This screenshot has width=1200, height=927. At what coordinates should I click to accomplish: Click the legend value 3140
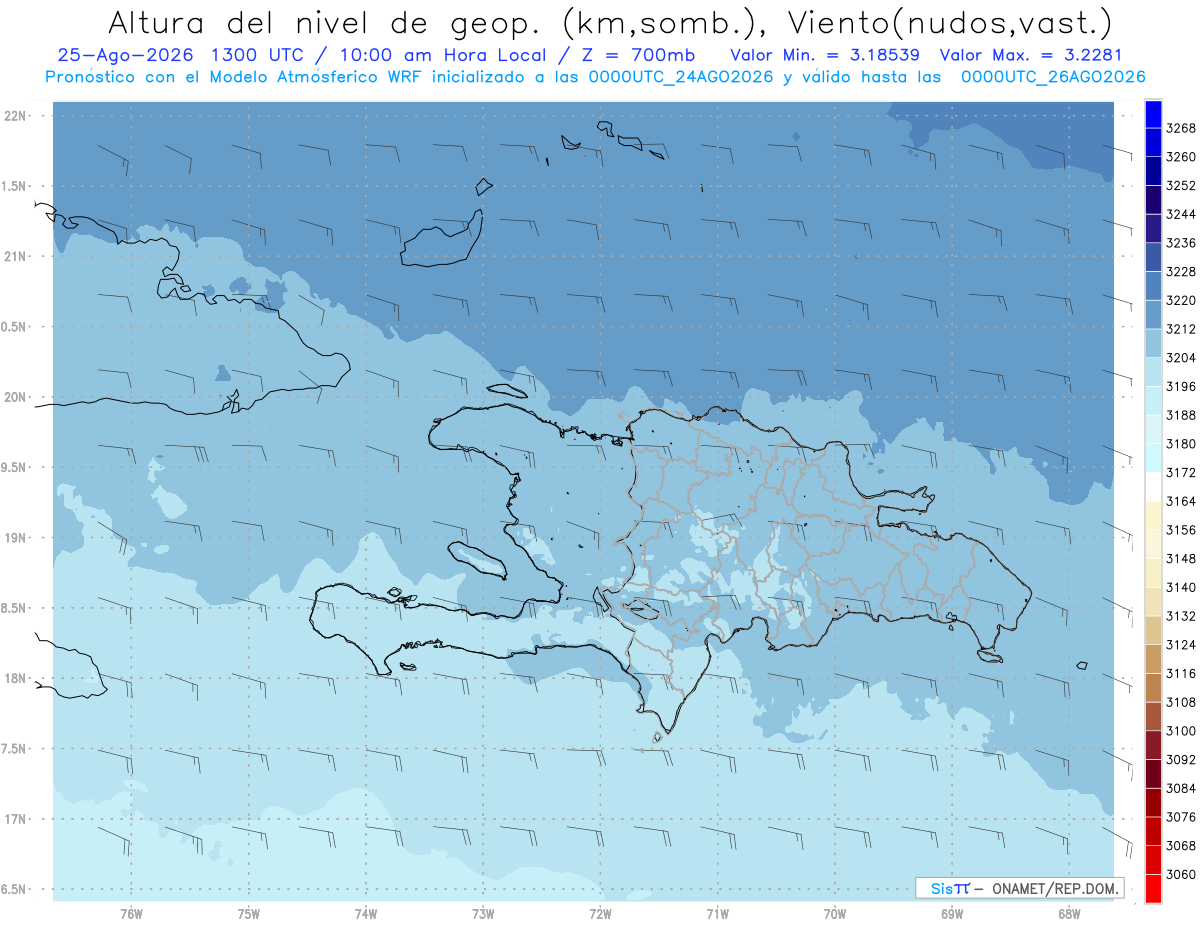1181,587
